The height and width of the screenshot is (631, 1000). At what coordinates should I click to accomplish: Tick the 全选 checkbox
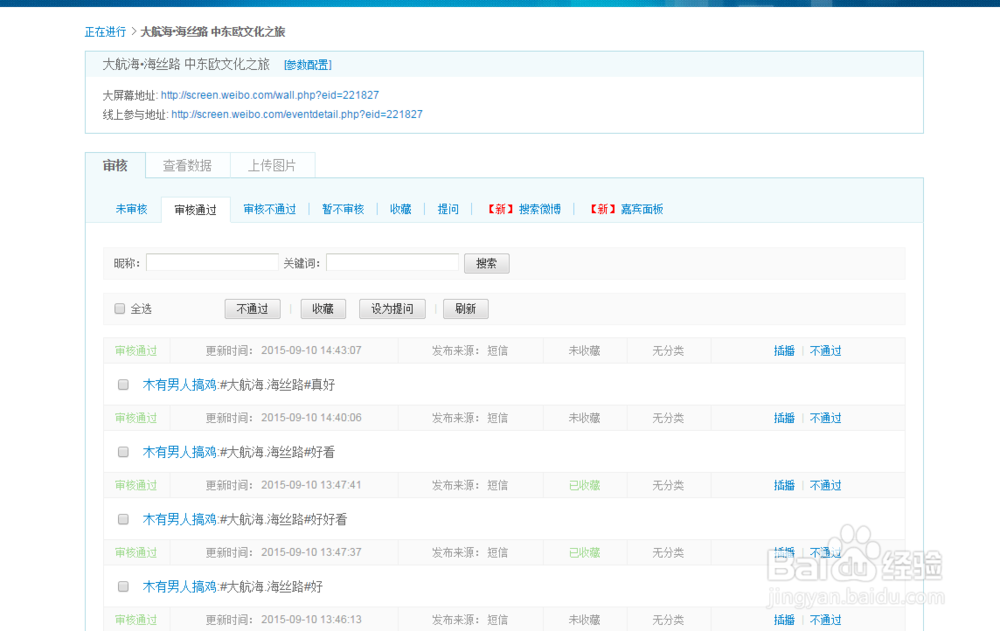(119, 309)
